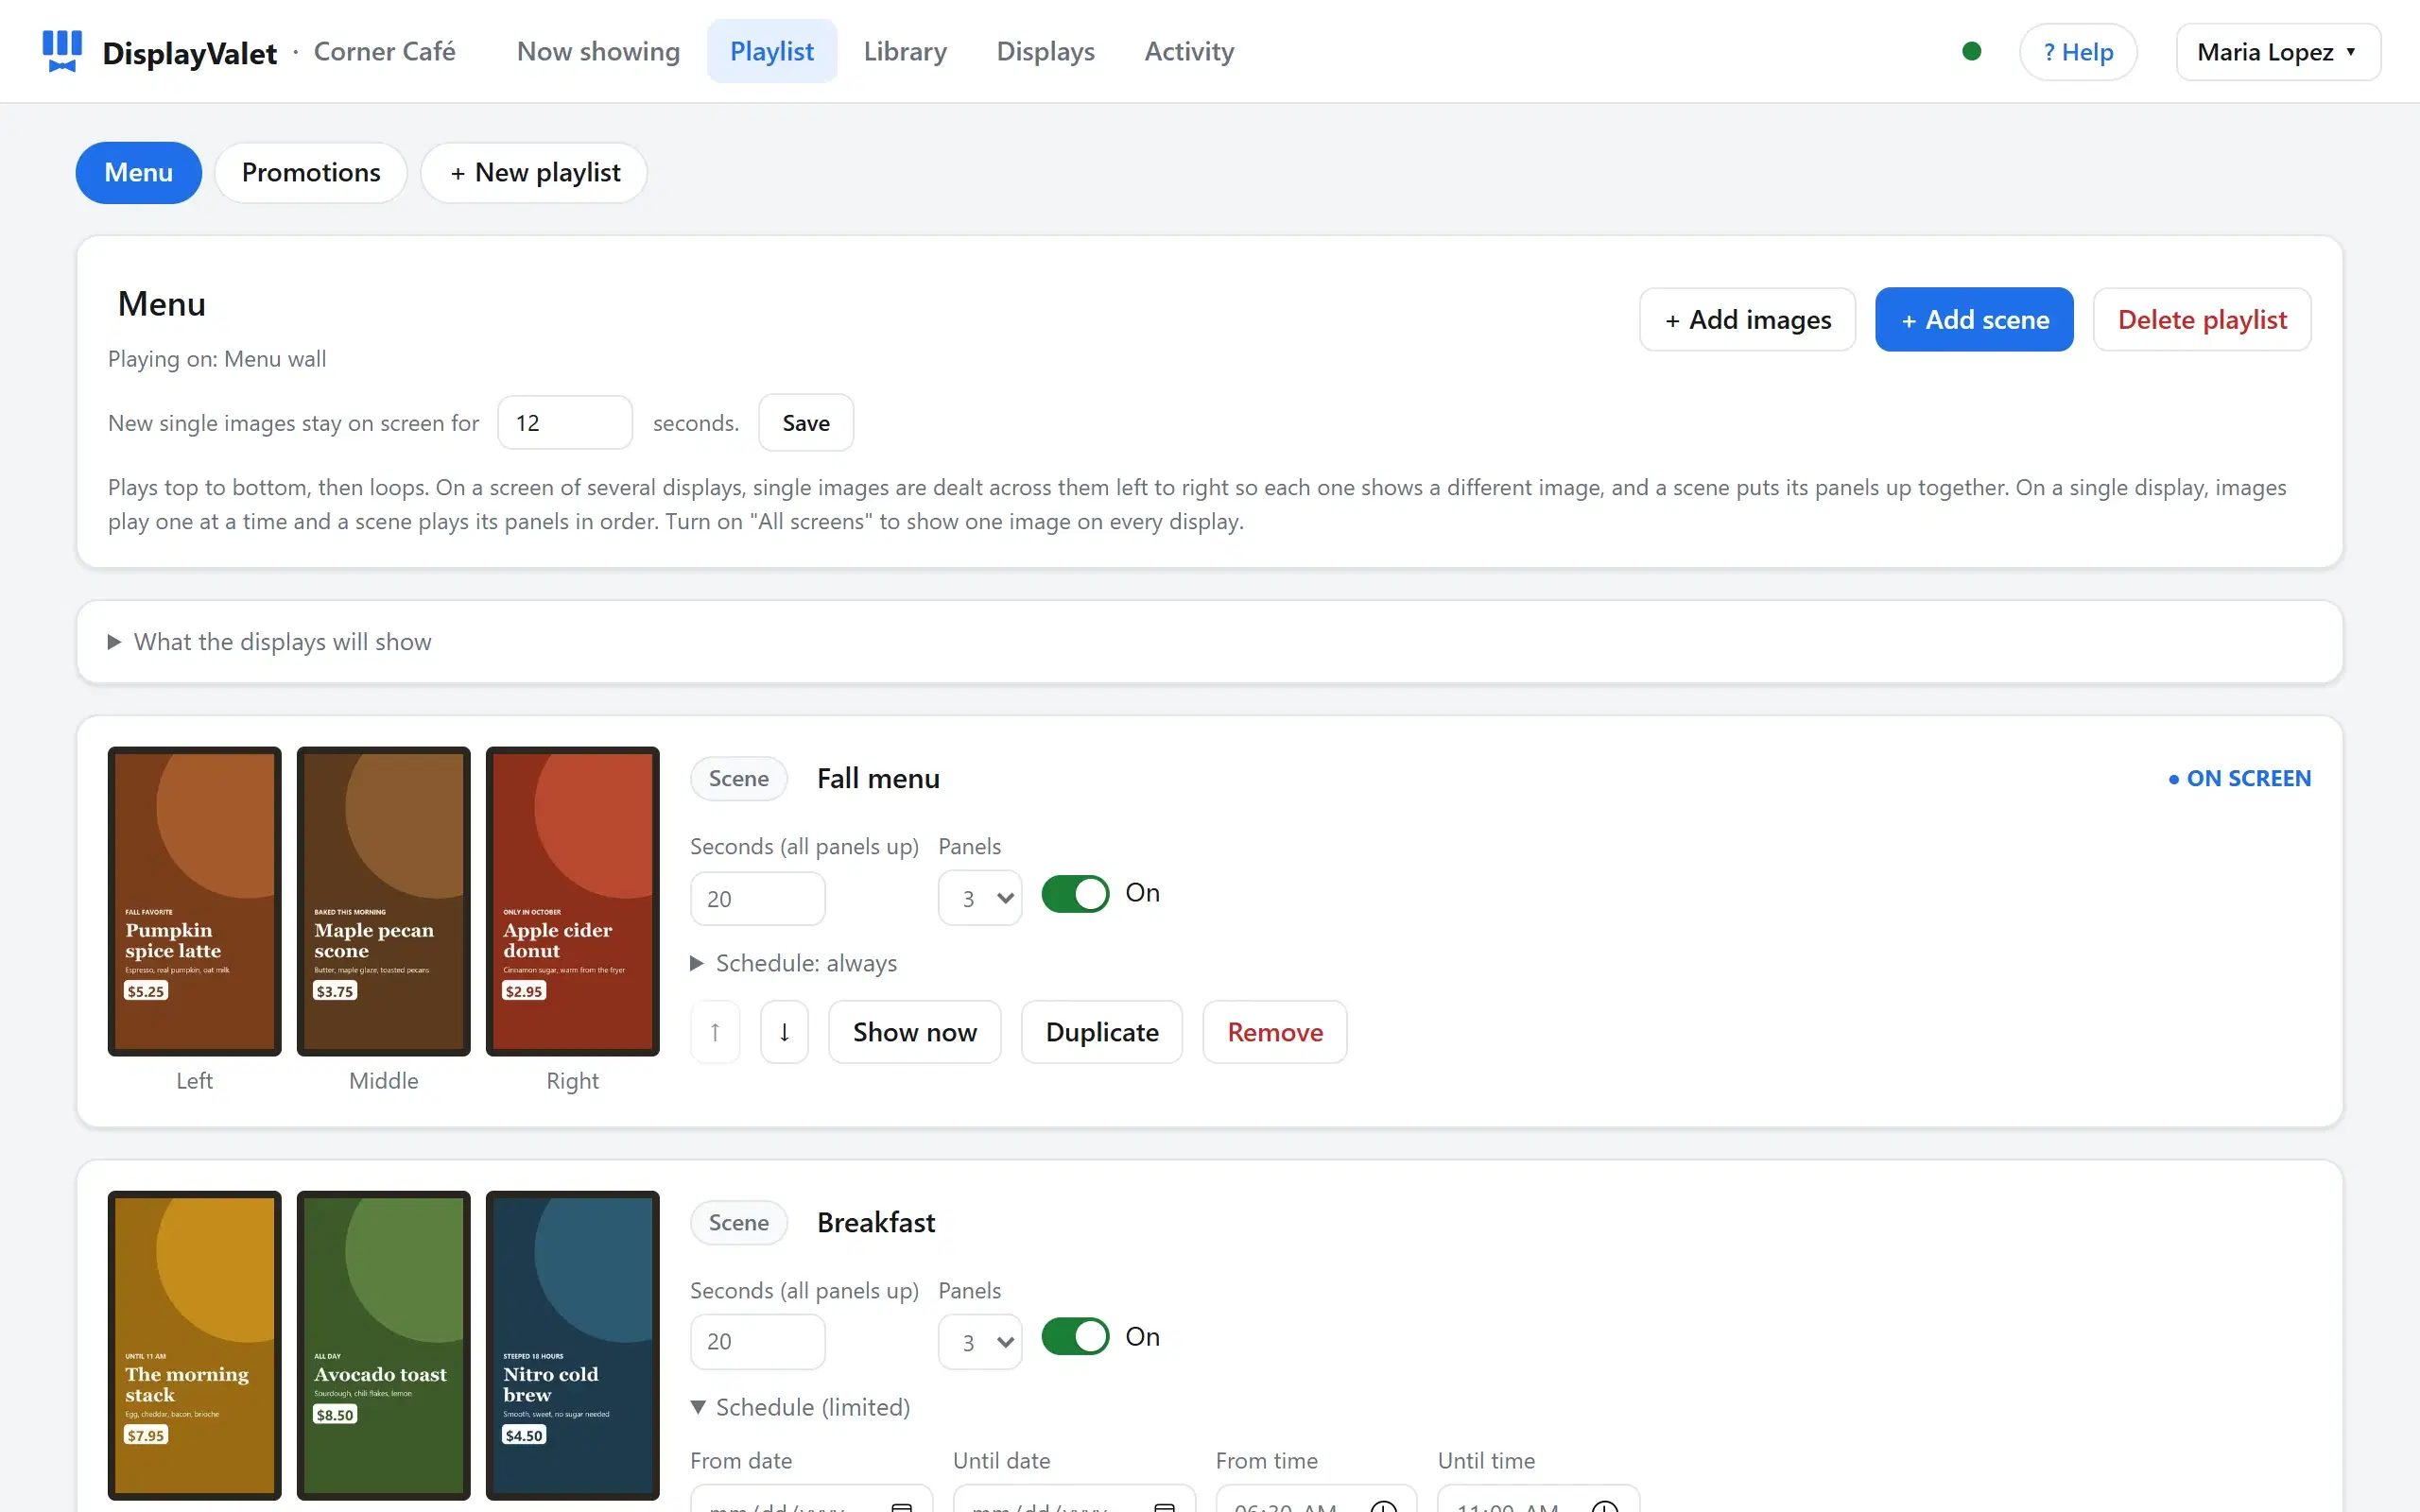The height and width of the screenshot is (1512, 2420).
Task: Click Breakfast seconds field
Action: [x=758, y=1342]
